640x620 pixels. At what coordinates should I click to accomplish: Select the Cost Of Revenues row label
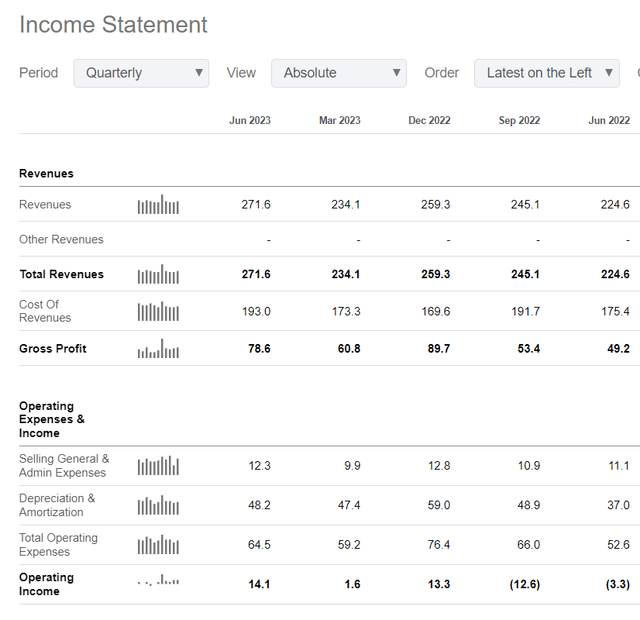(x=45, y=311)
